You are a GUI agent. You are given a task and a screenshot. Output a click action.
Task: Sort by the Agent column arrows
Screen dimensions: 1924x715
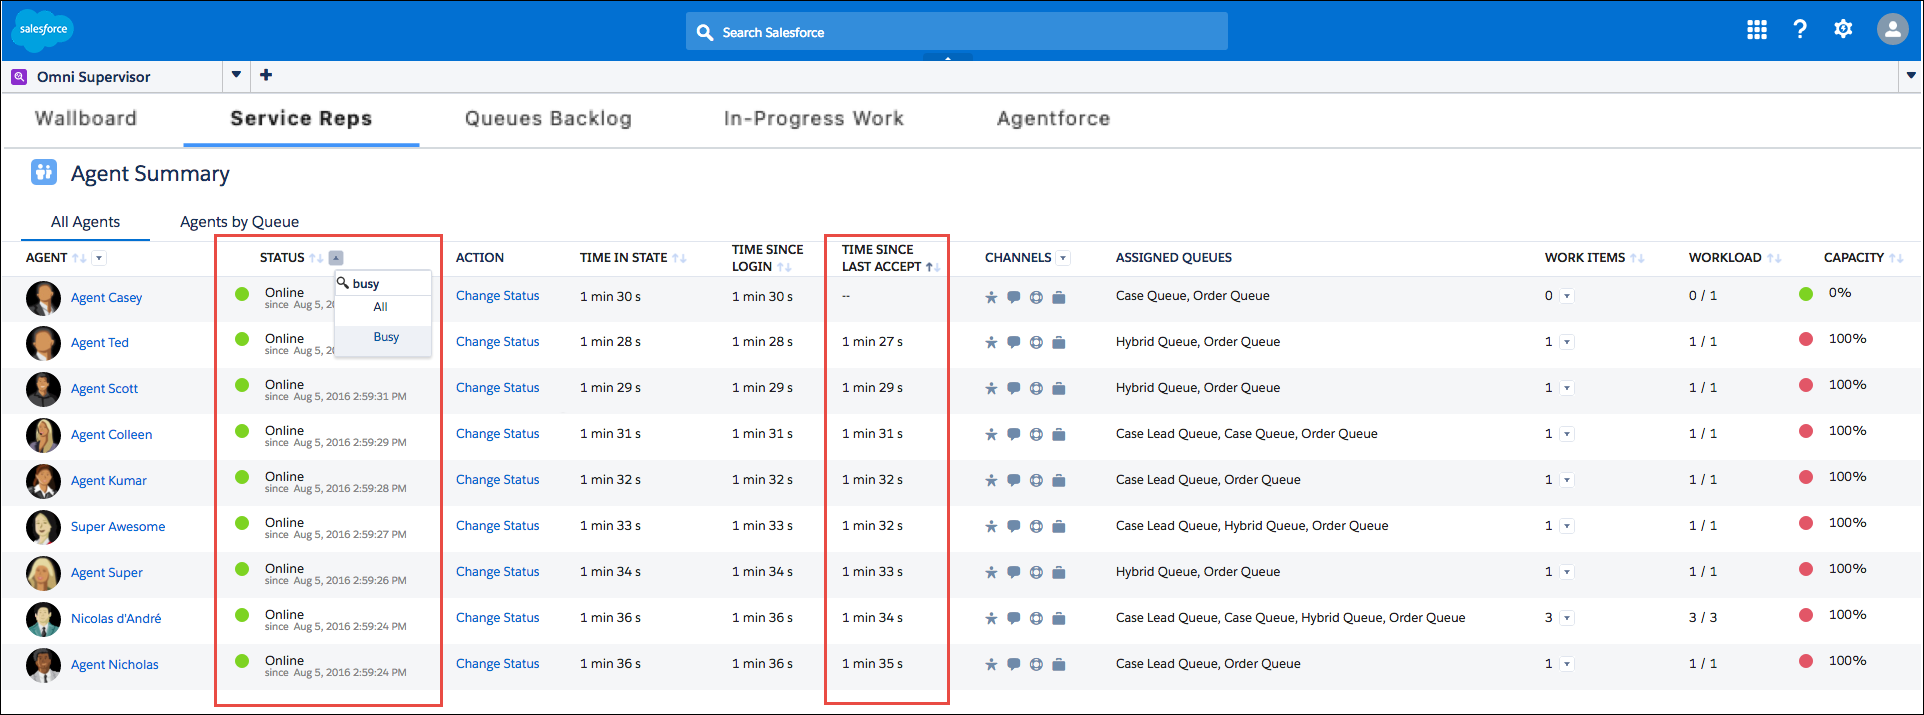79,258
